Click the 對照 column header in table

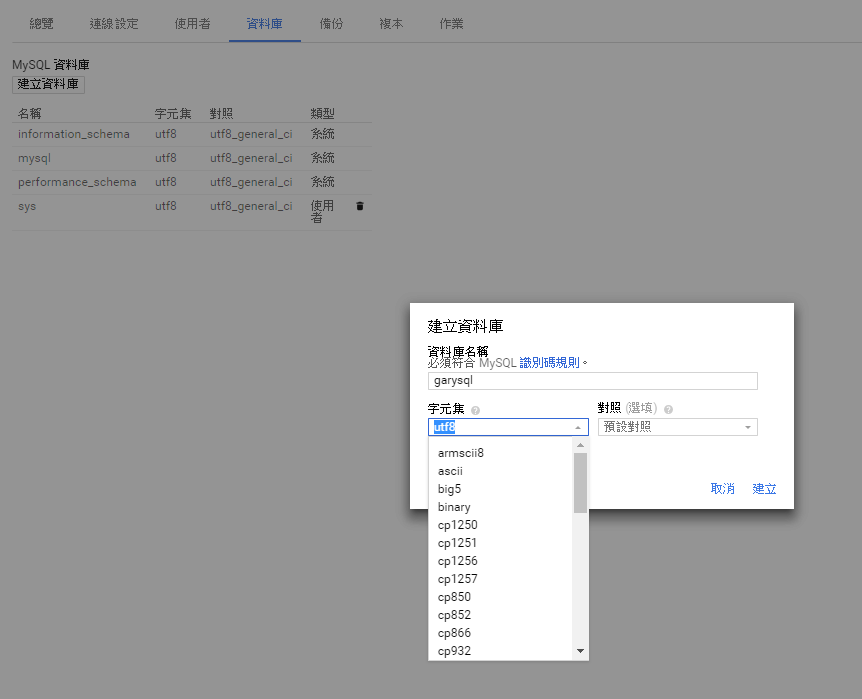222,114
